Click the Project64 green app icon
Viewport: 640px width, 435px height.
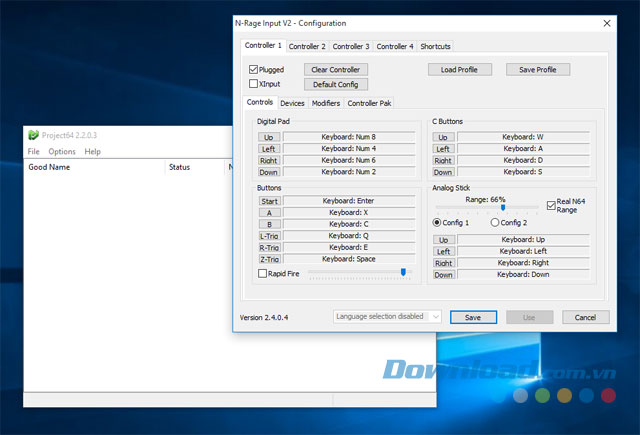click(x=33, y=135)
